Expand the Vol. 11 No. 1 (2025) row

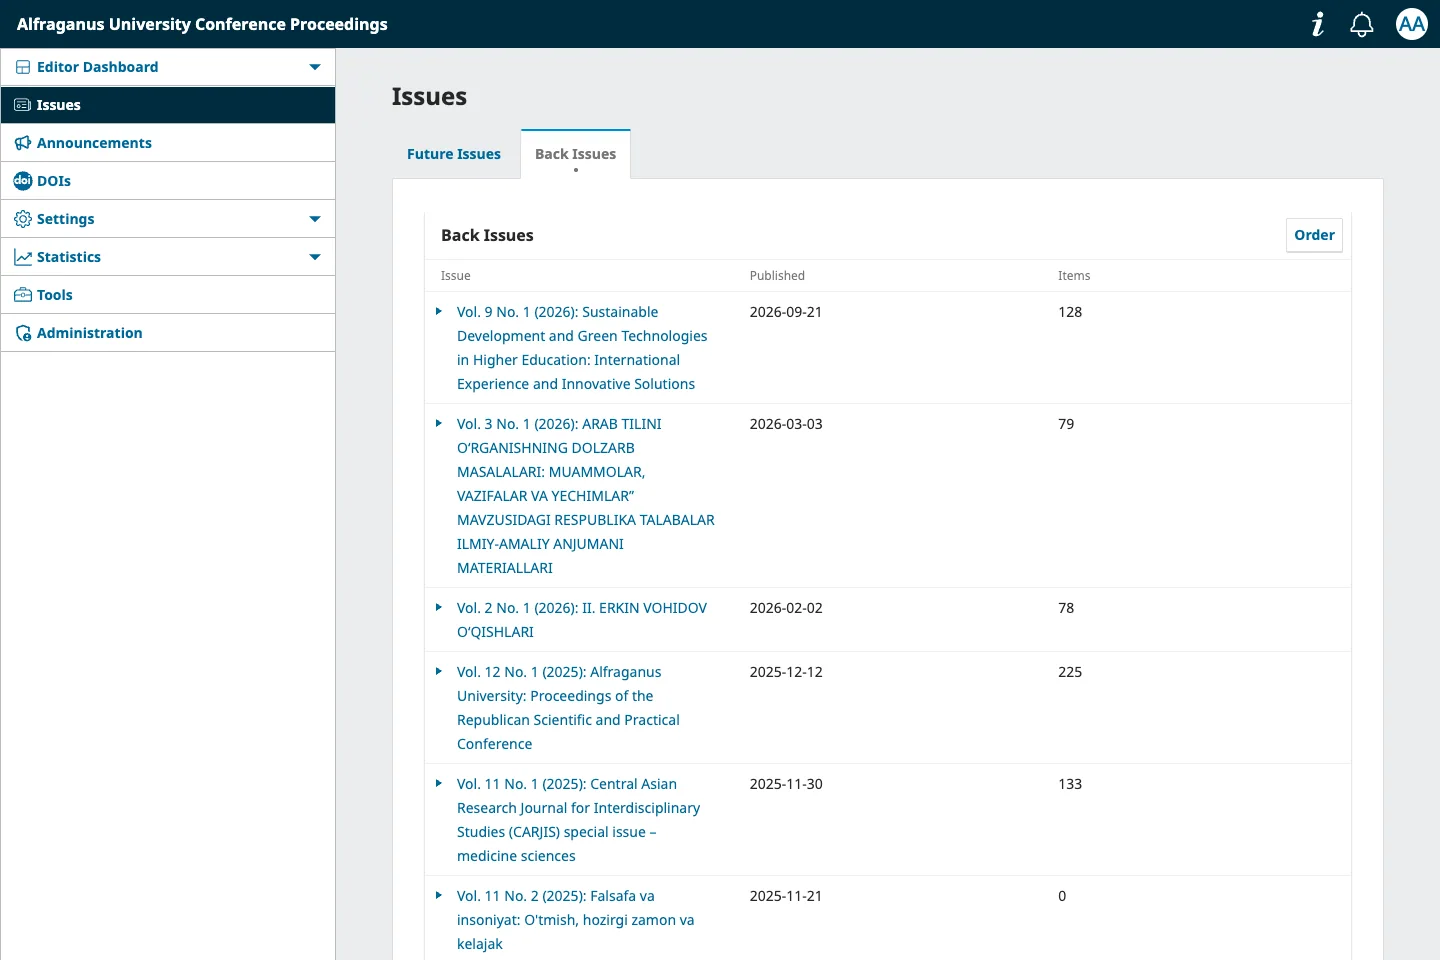(439, 784)
